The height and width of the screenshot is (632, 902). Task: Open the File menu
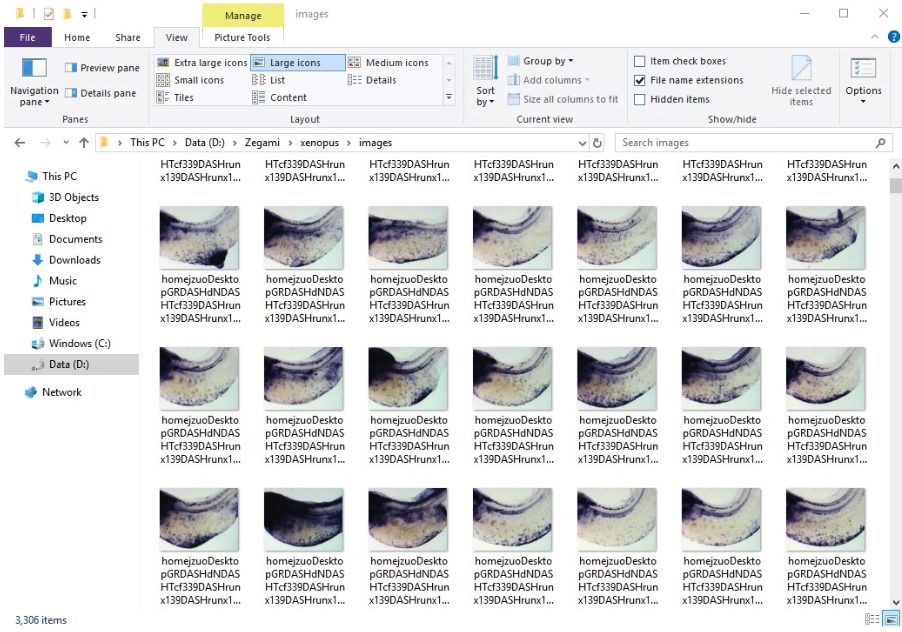(x=28, y=37)
